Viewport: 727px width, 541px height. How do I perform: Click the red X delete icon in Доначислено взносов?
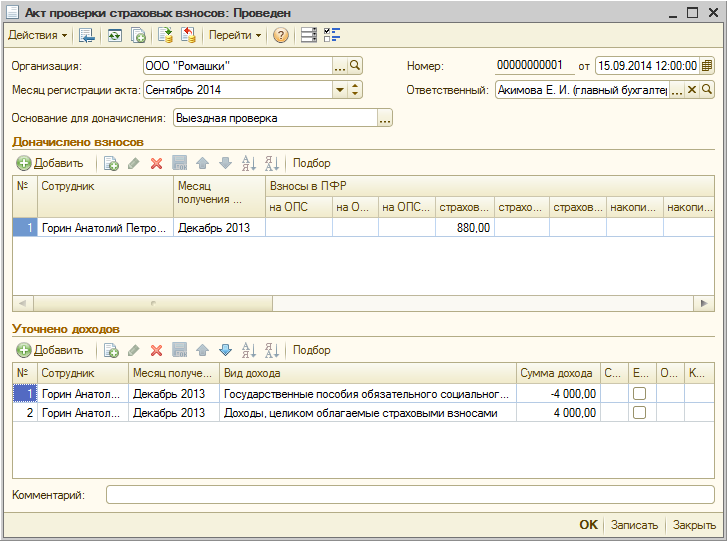(156, 163)
